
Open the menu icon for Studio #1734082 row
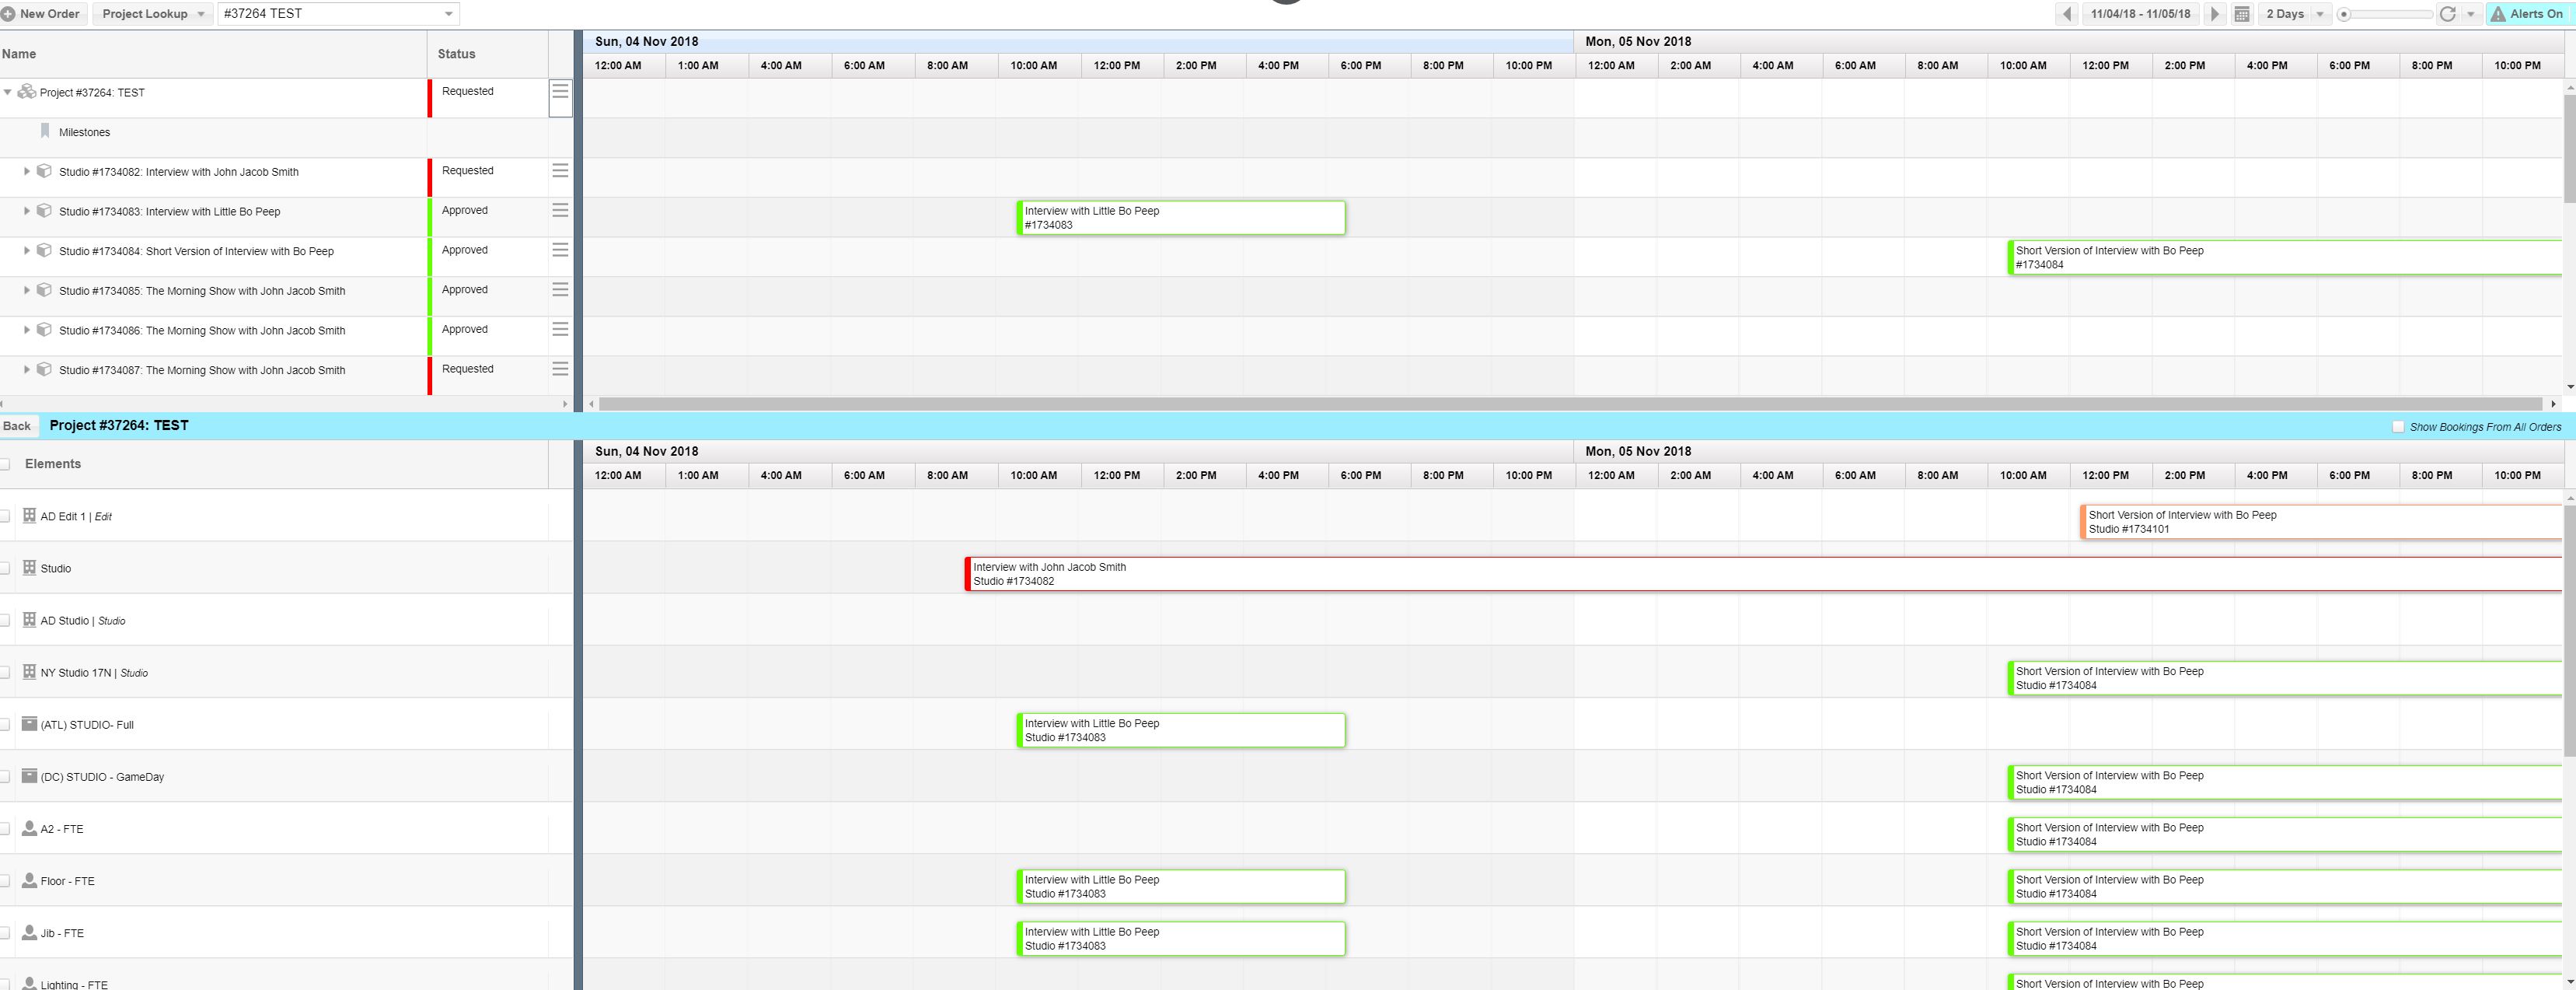(x=560, y=170)
